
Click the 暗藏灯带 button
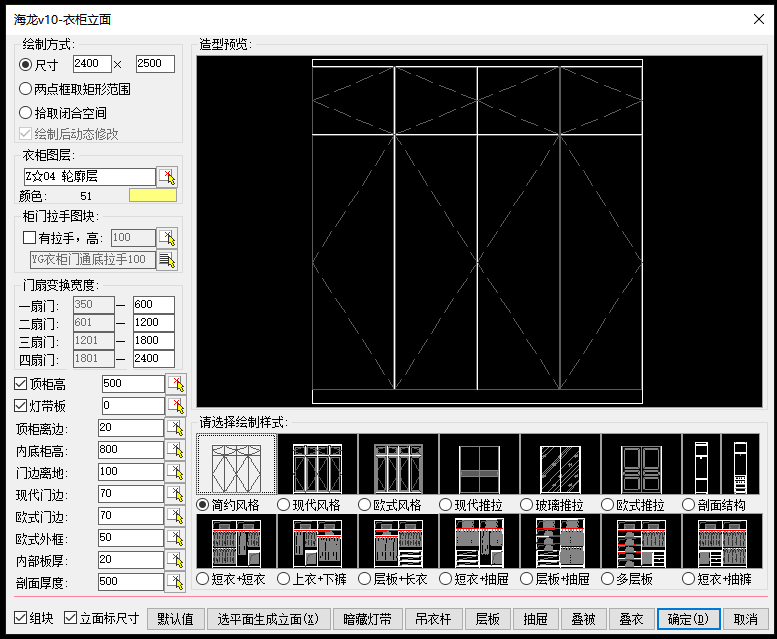tap(367, 619)
